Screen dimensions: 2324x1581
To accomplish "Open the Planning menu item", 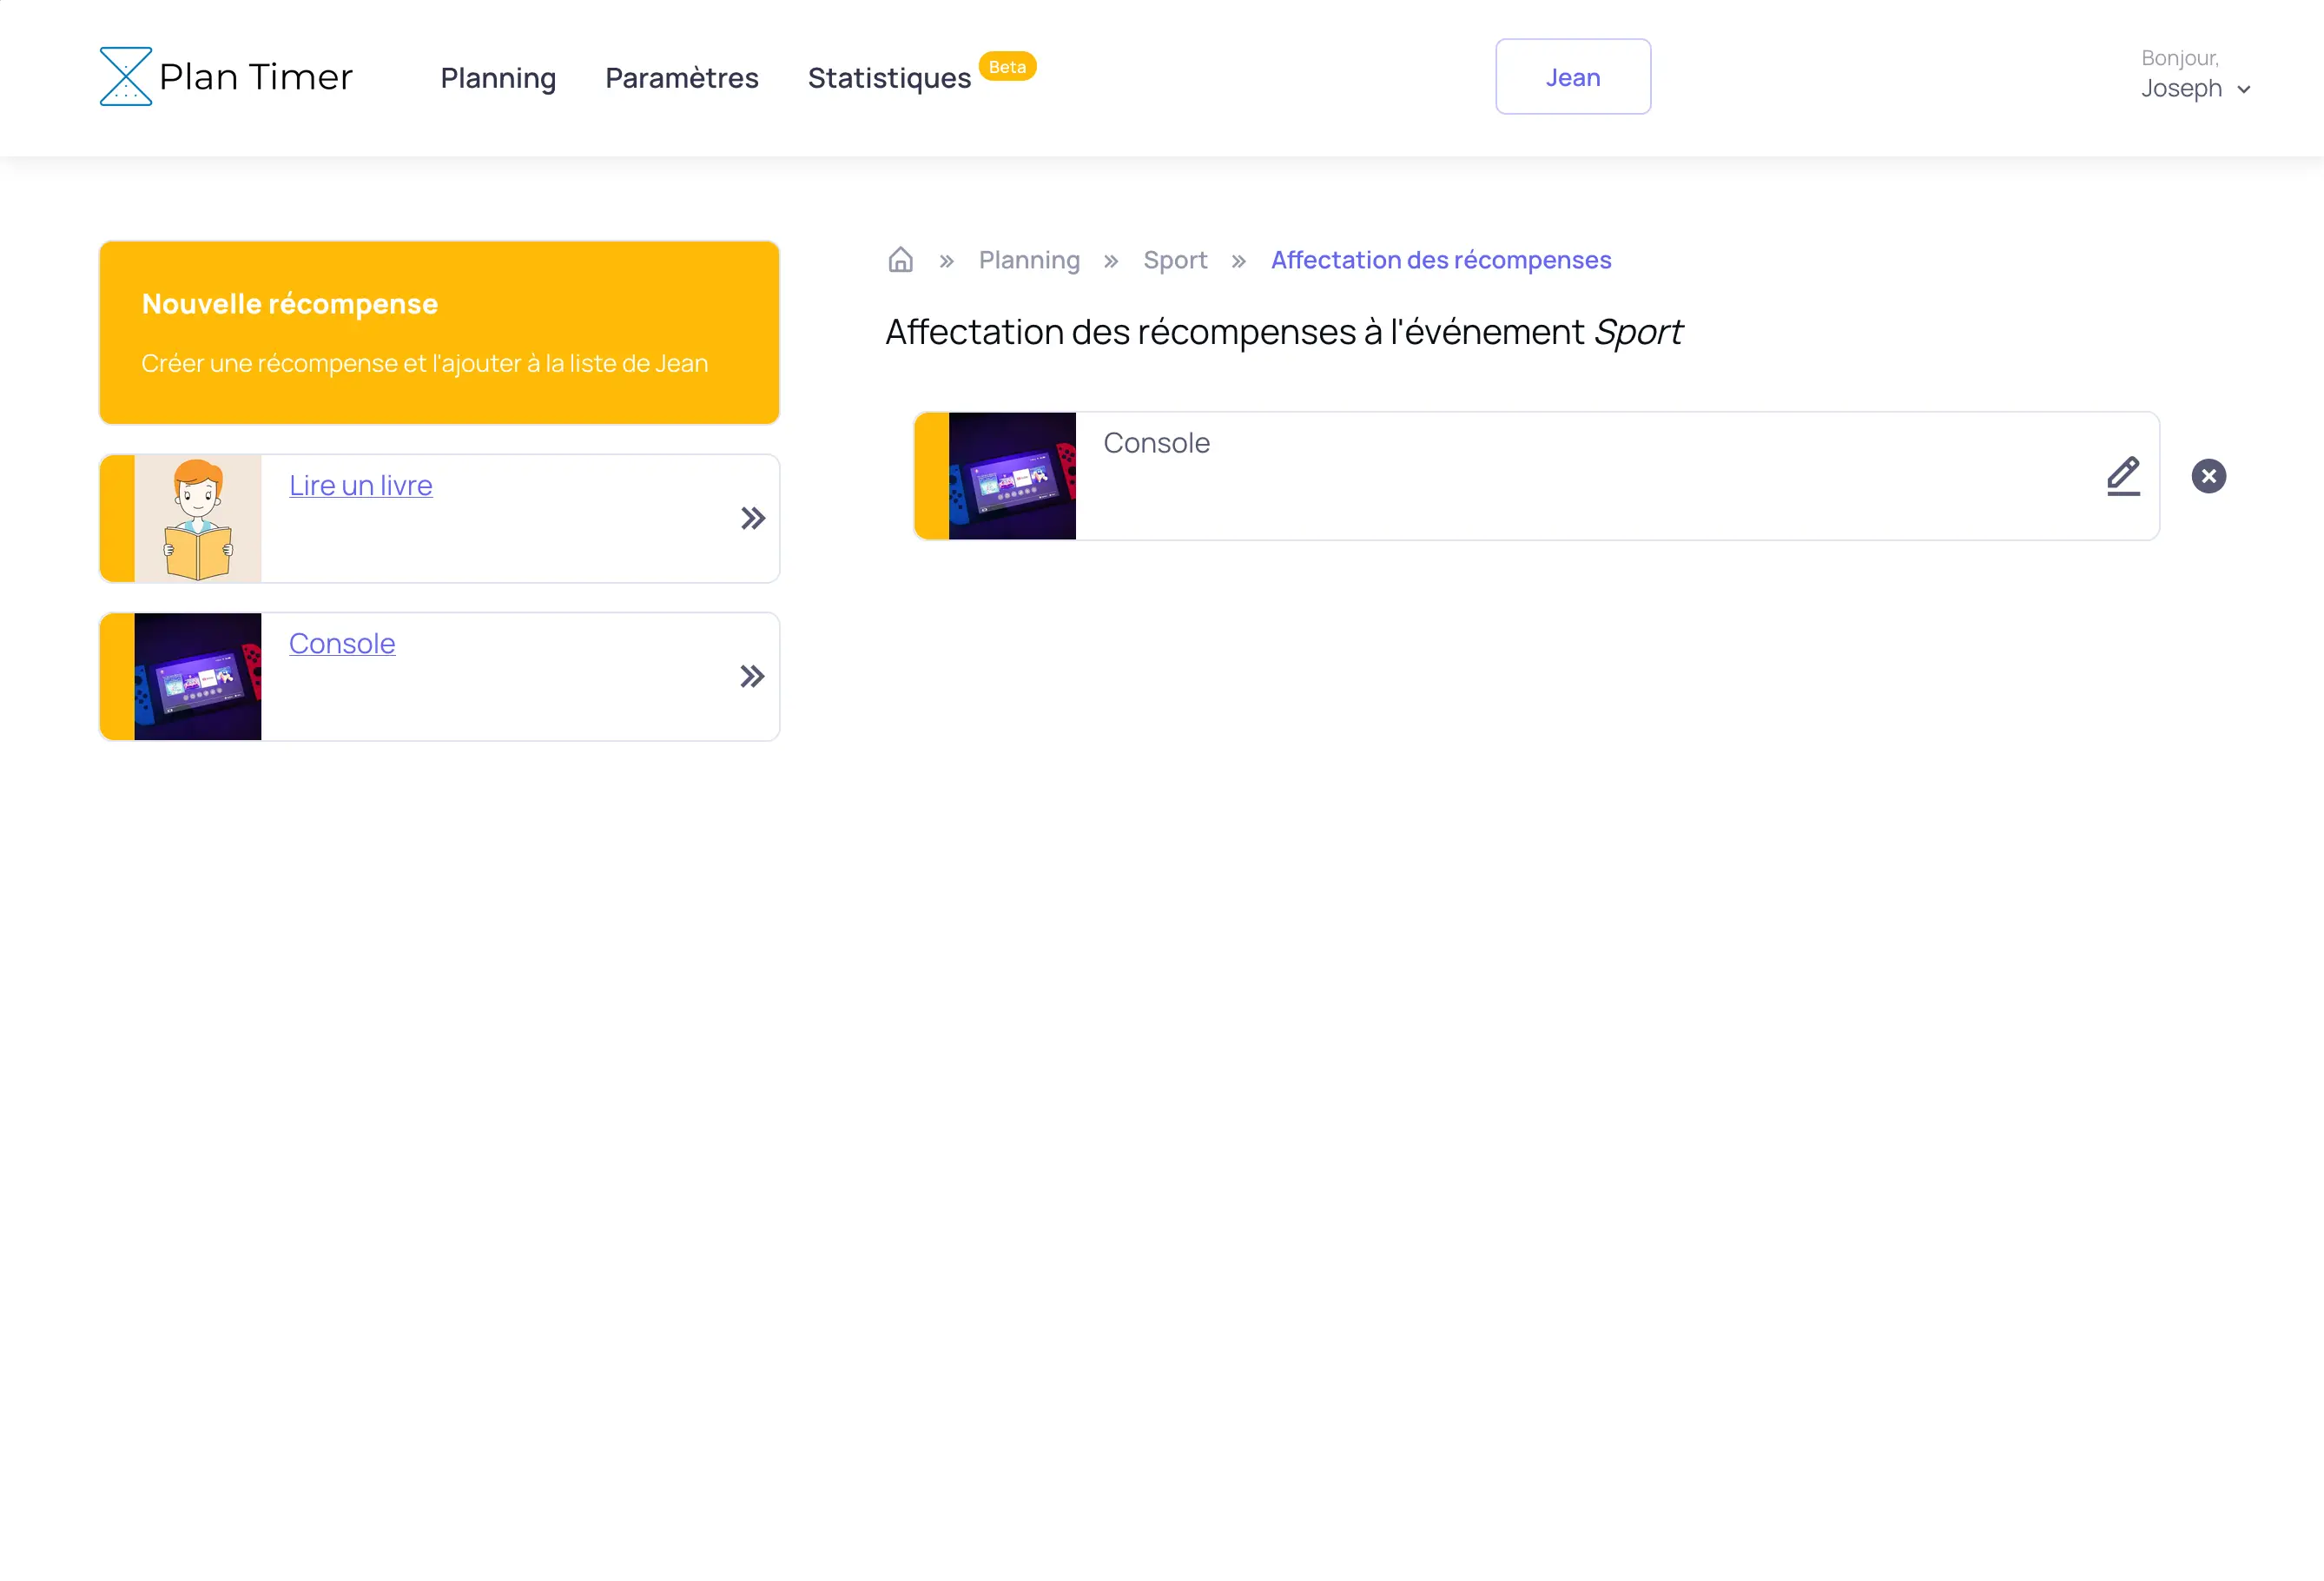I will pyautogui.click(x=498, y=78).
